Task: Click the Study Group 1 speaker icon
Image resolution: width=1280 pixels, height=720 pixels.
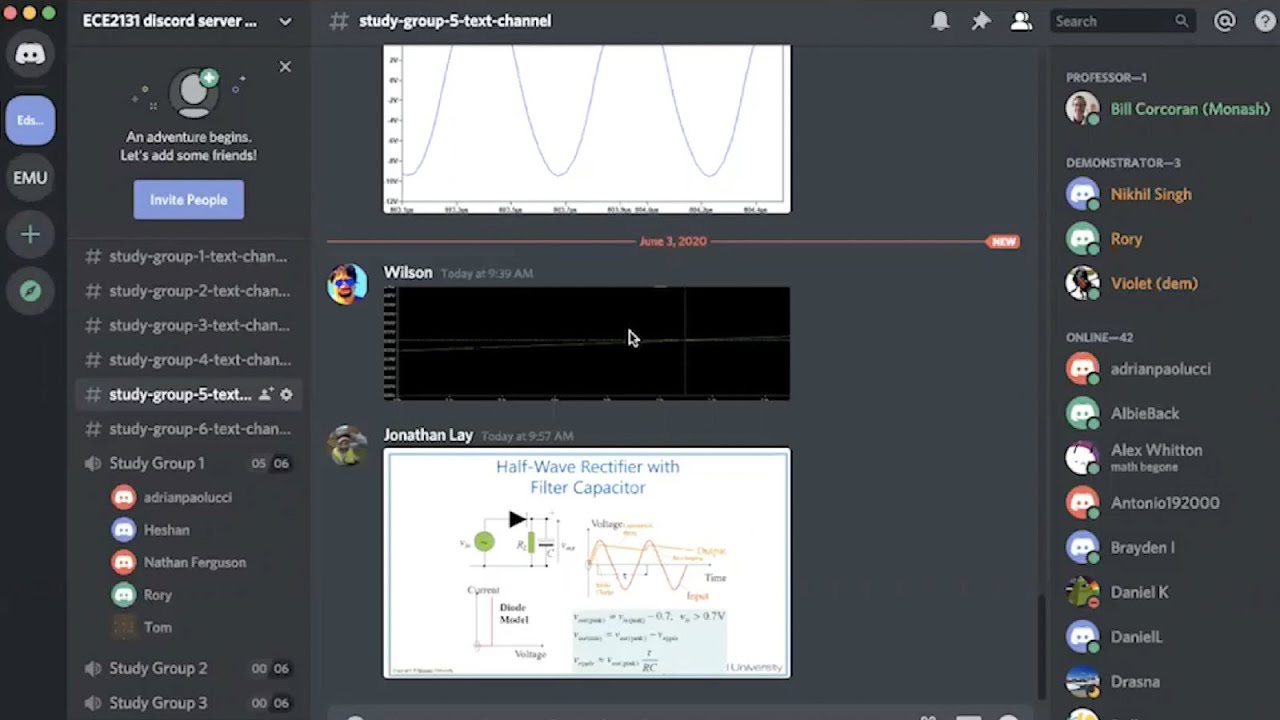Action: 93,464
